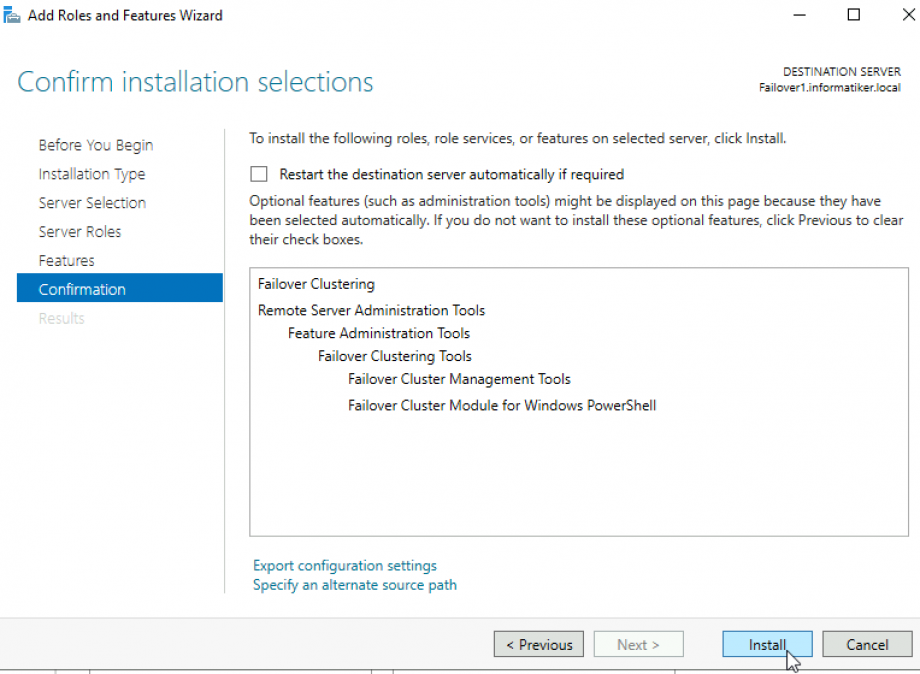The image size is (920, 674).
Task: Open Export configuration settings
Action: 344,565
